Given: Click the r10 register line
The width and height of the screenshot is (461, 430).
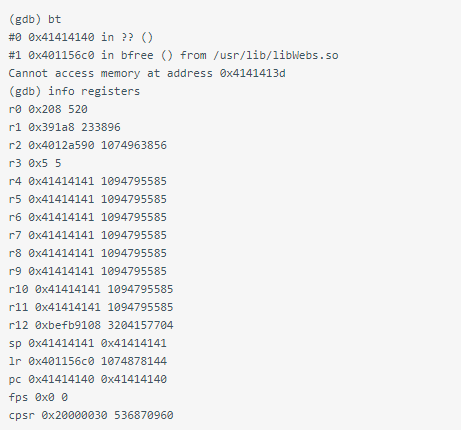Looking at the screenshot, I should coord(91,289).
